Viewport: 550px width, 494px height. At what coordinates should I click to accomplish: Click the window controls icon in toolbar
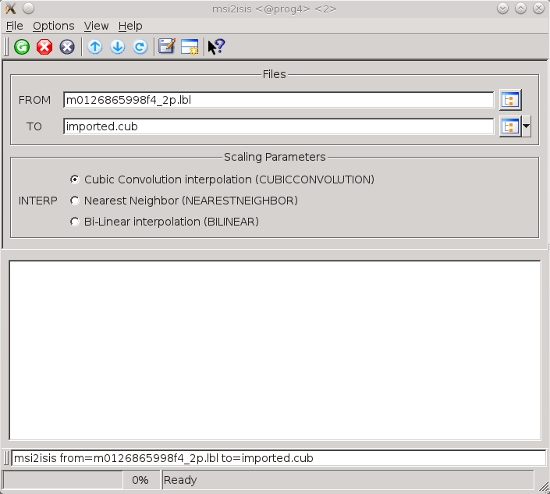[x=189, y=47]
